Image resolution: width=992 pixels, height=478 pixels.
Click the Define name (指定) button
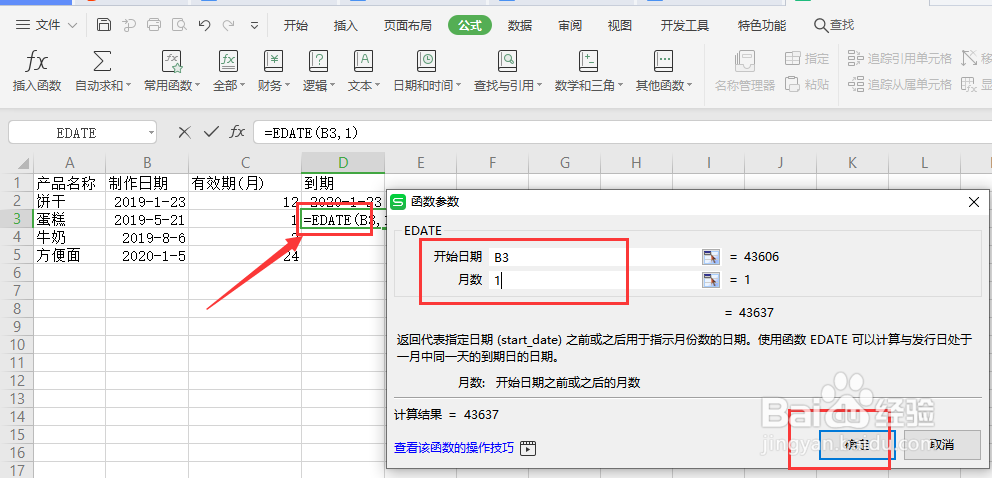click(x=807, y=59)
